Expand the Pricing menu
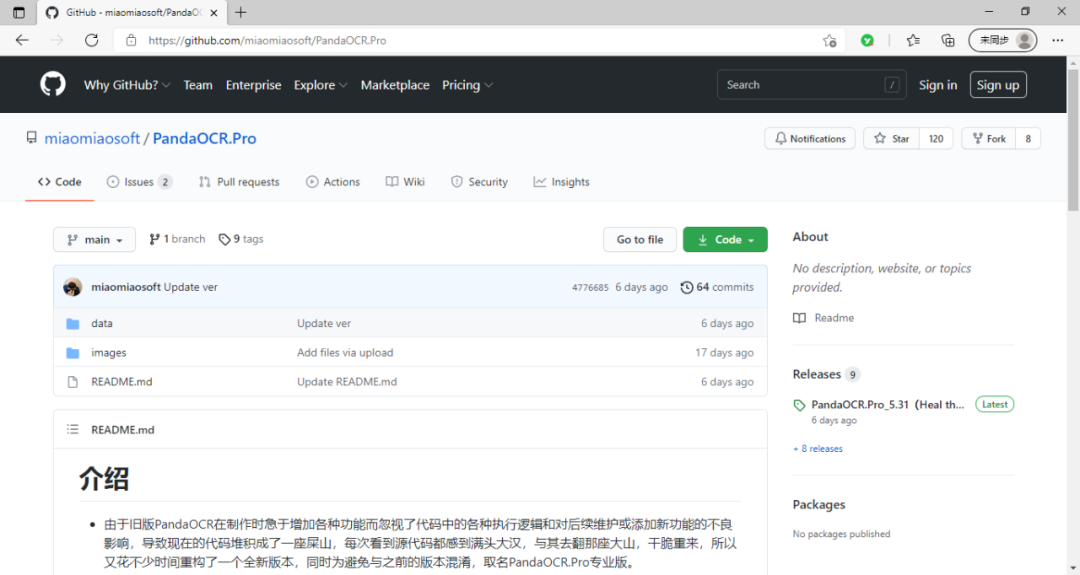Image resolution: width=1080 pixels, height=575 pixels. tap(467, 85)
